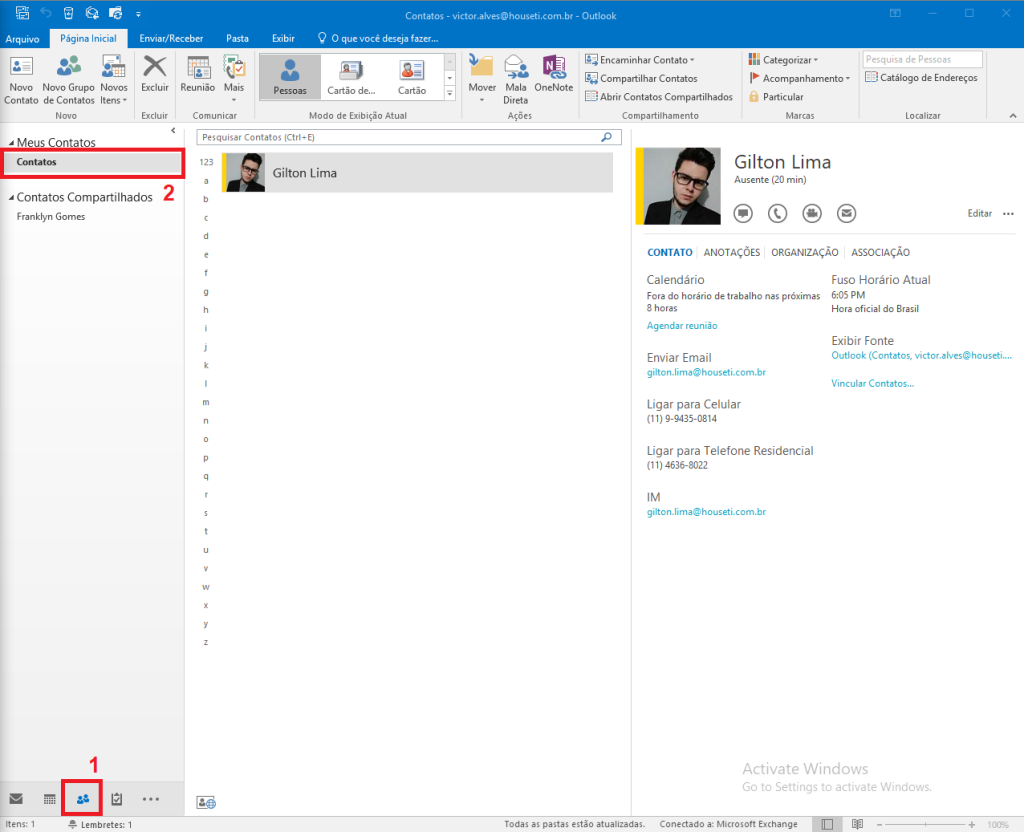Screen dimensions: 1024x832
Task: Go to Mail via envelope navigation icon
Action: click(16, 799)
